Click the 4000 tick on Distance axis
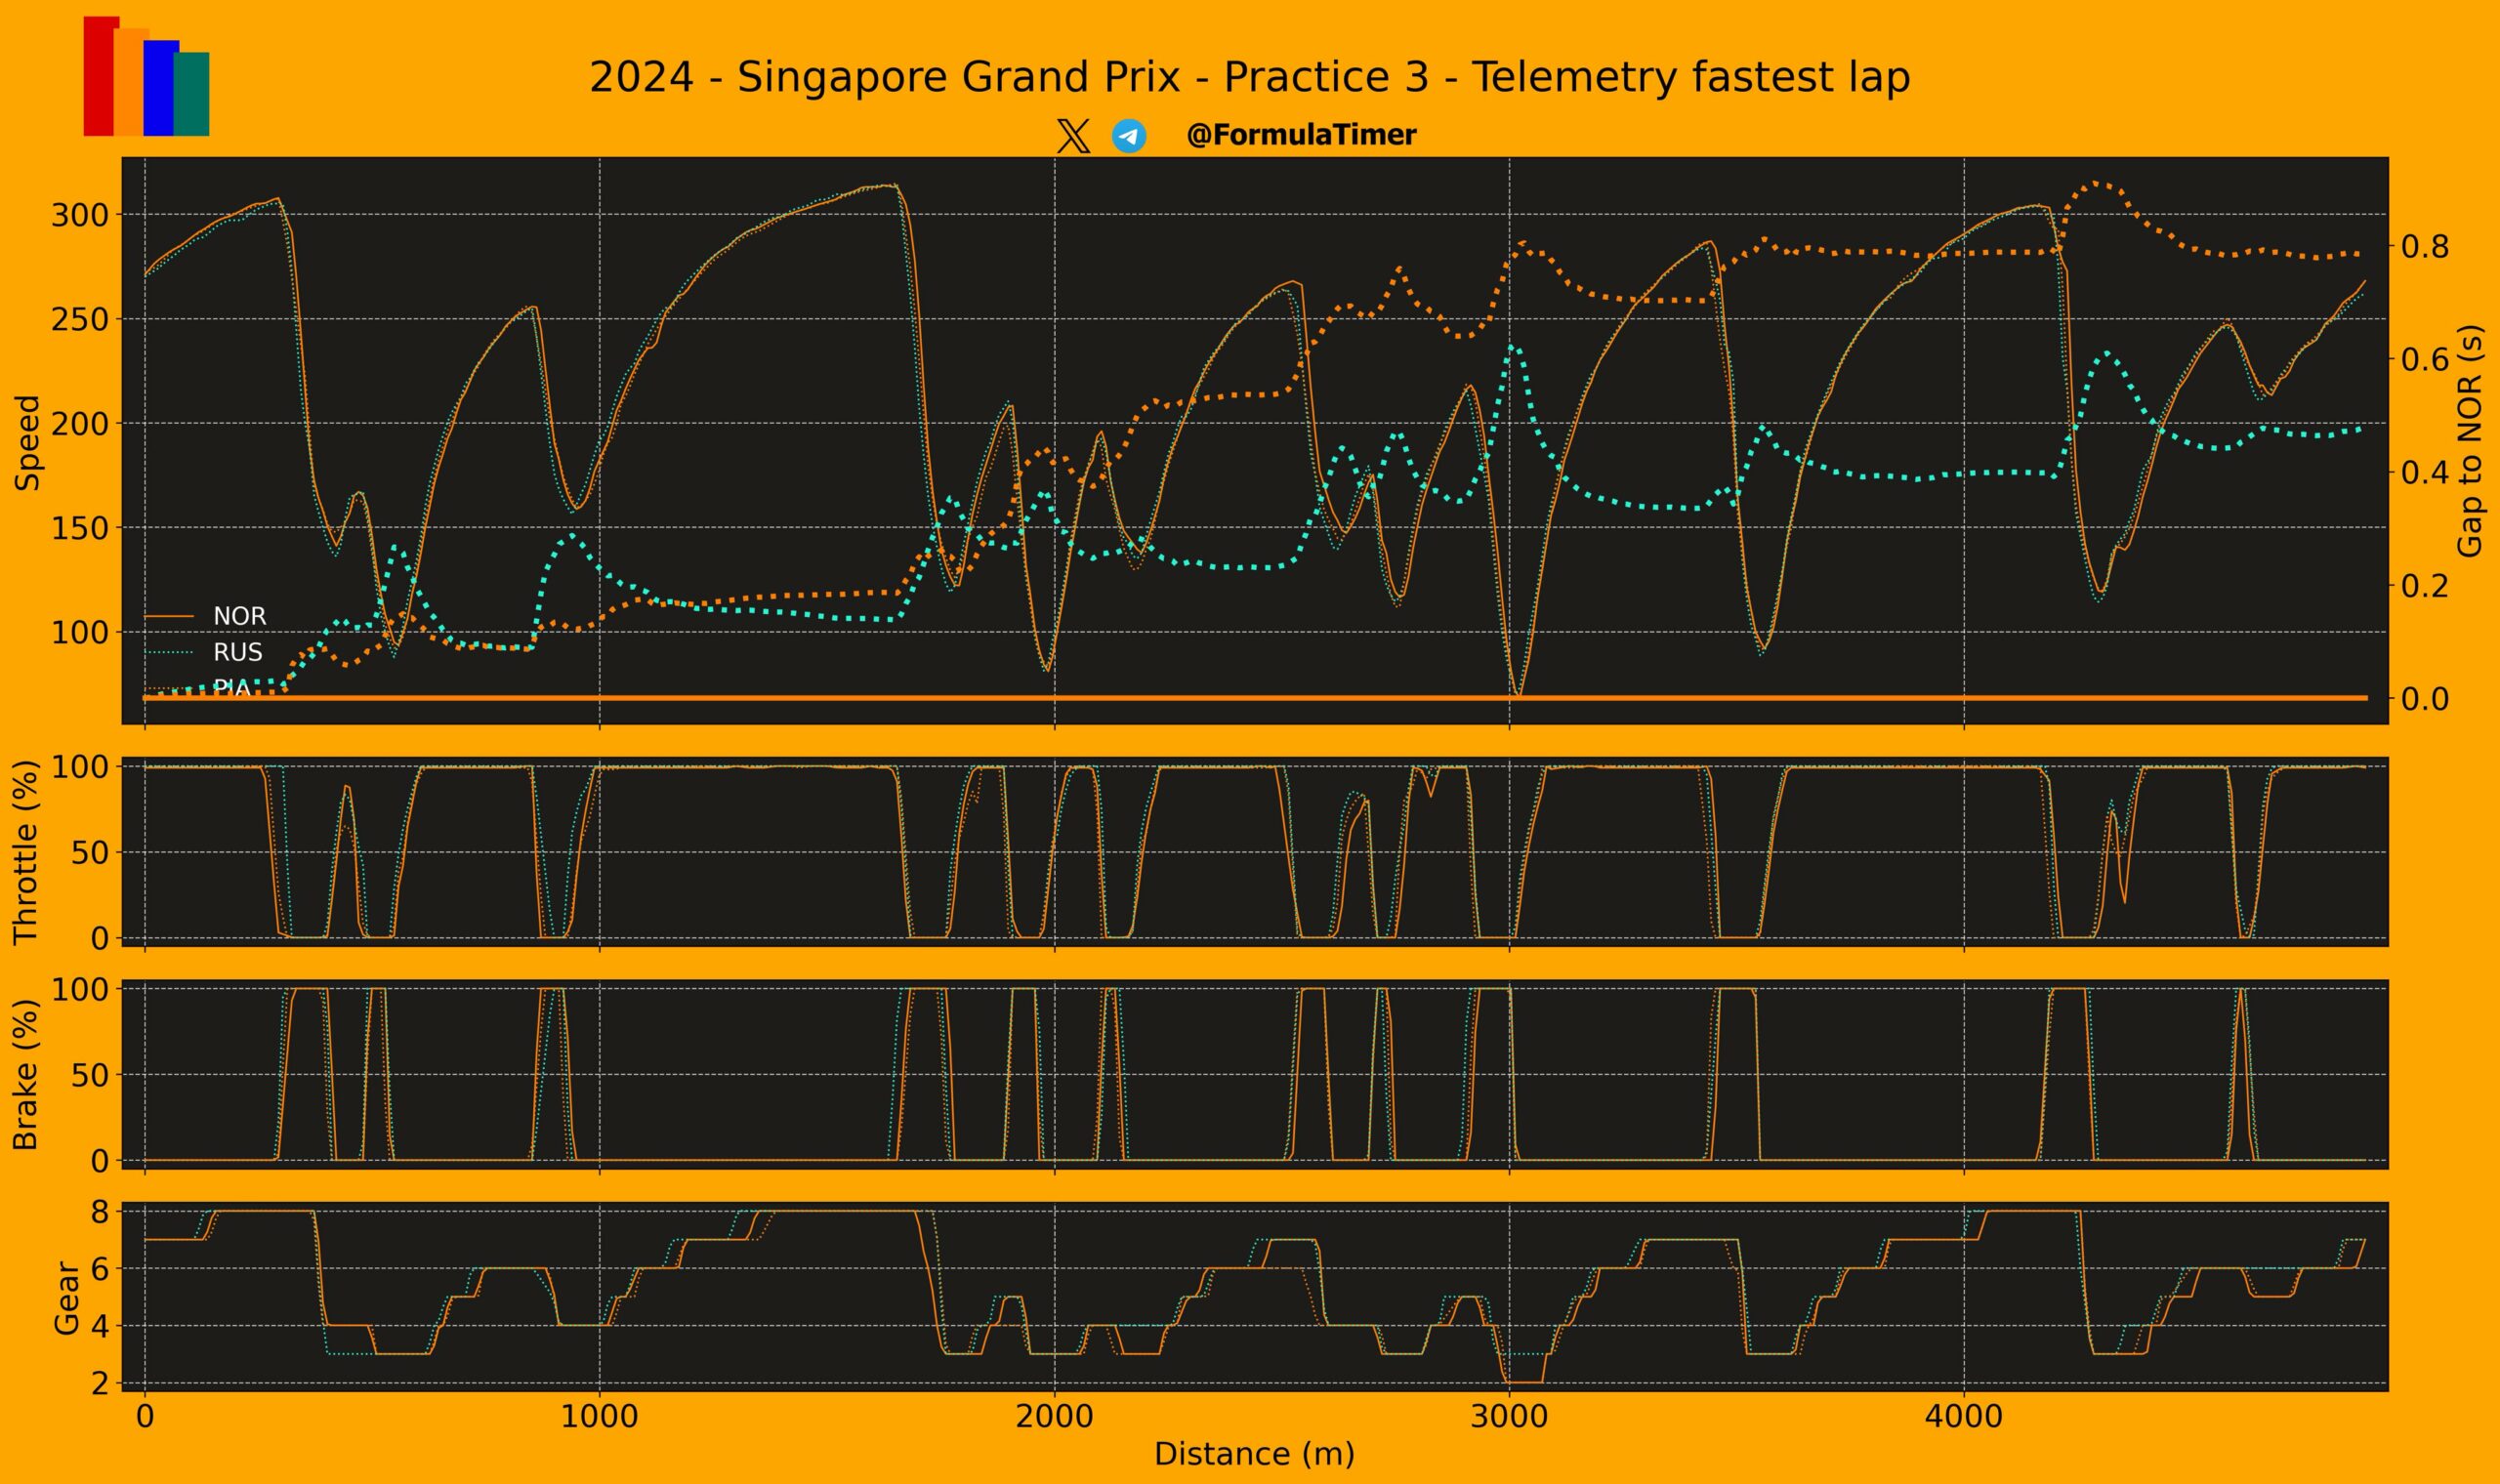 point(1964,1417)
